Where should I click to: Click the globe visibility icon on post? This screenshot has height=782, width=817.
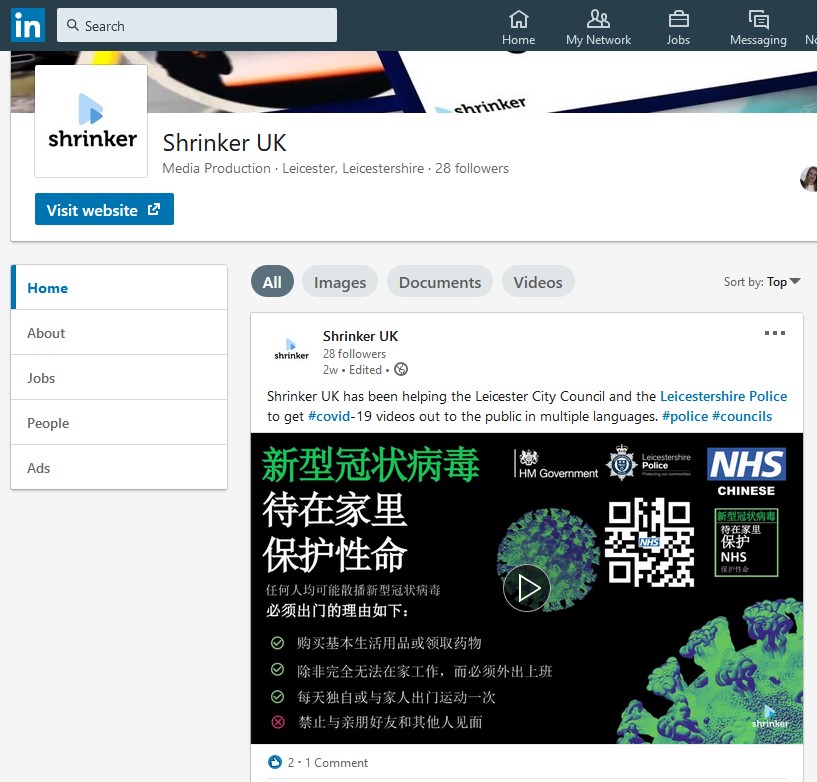(401, 369)
